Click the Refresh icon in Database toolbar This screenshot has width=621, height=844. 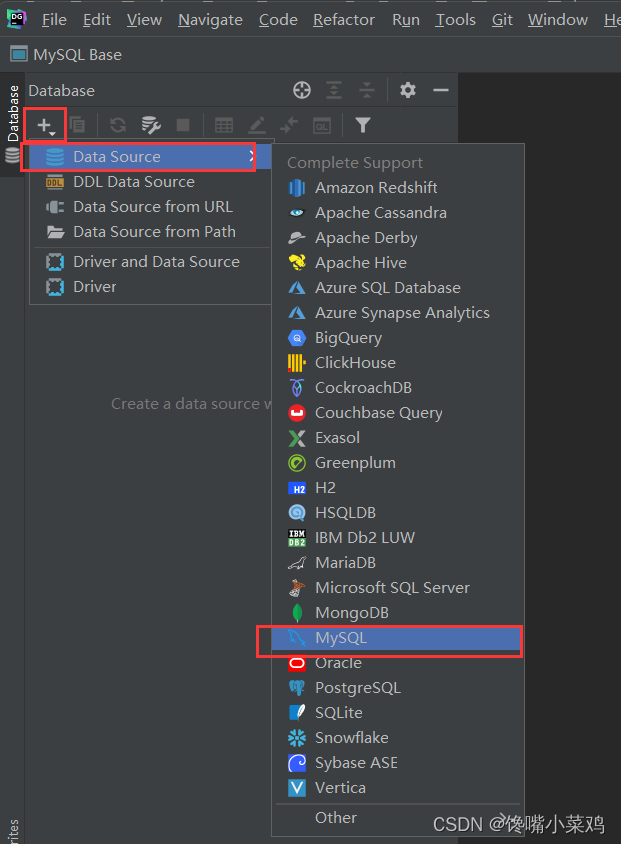[118, 125]
